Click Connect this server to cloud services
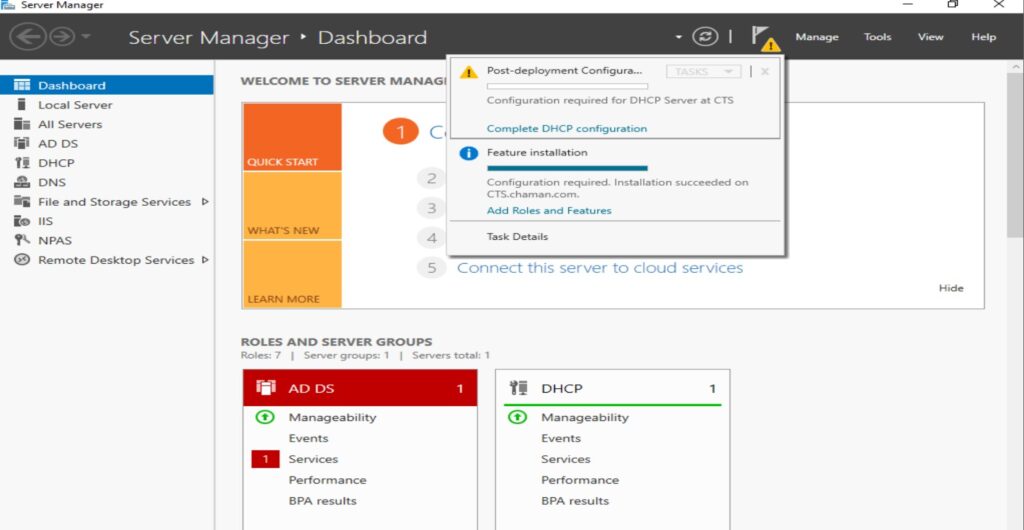 pos(600,268)
